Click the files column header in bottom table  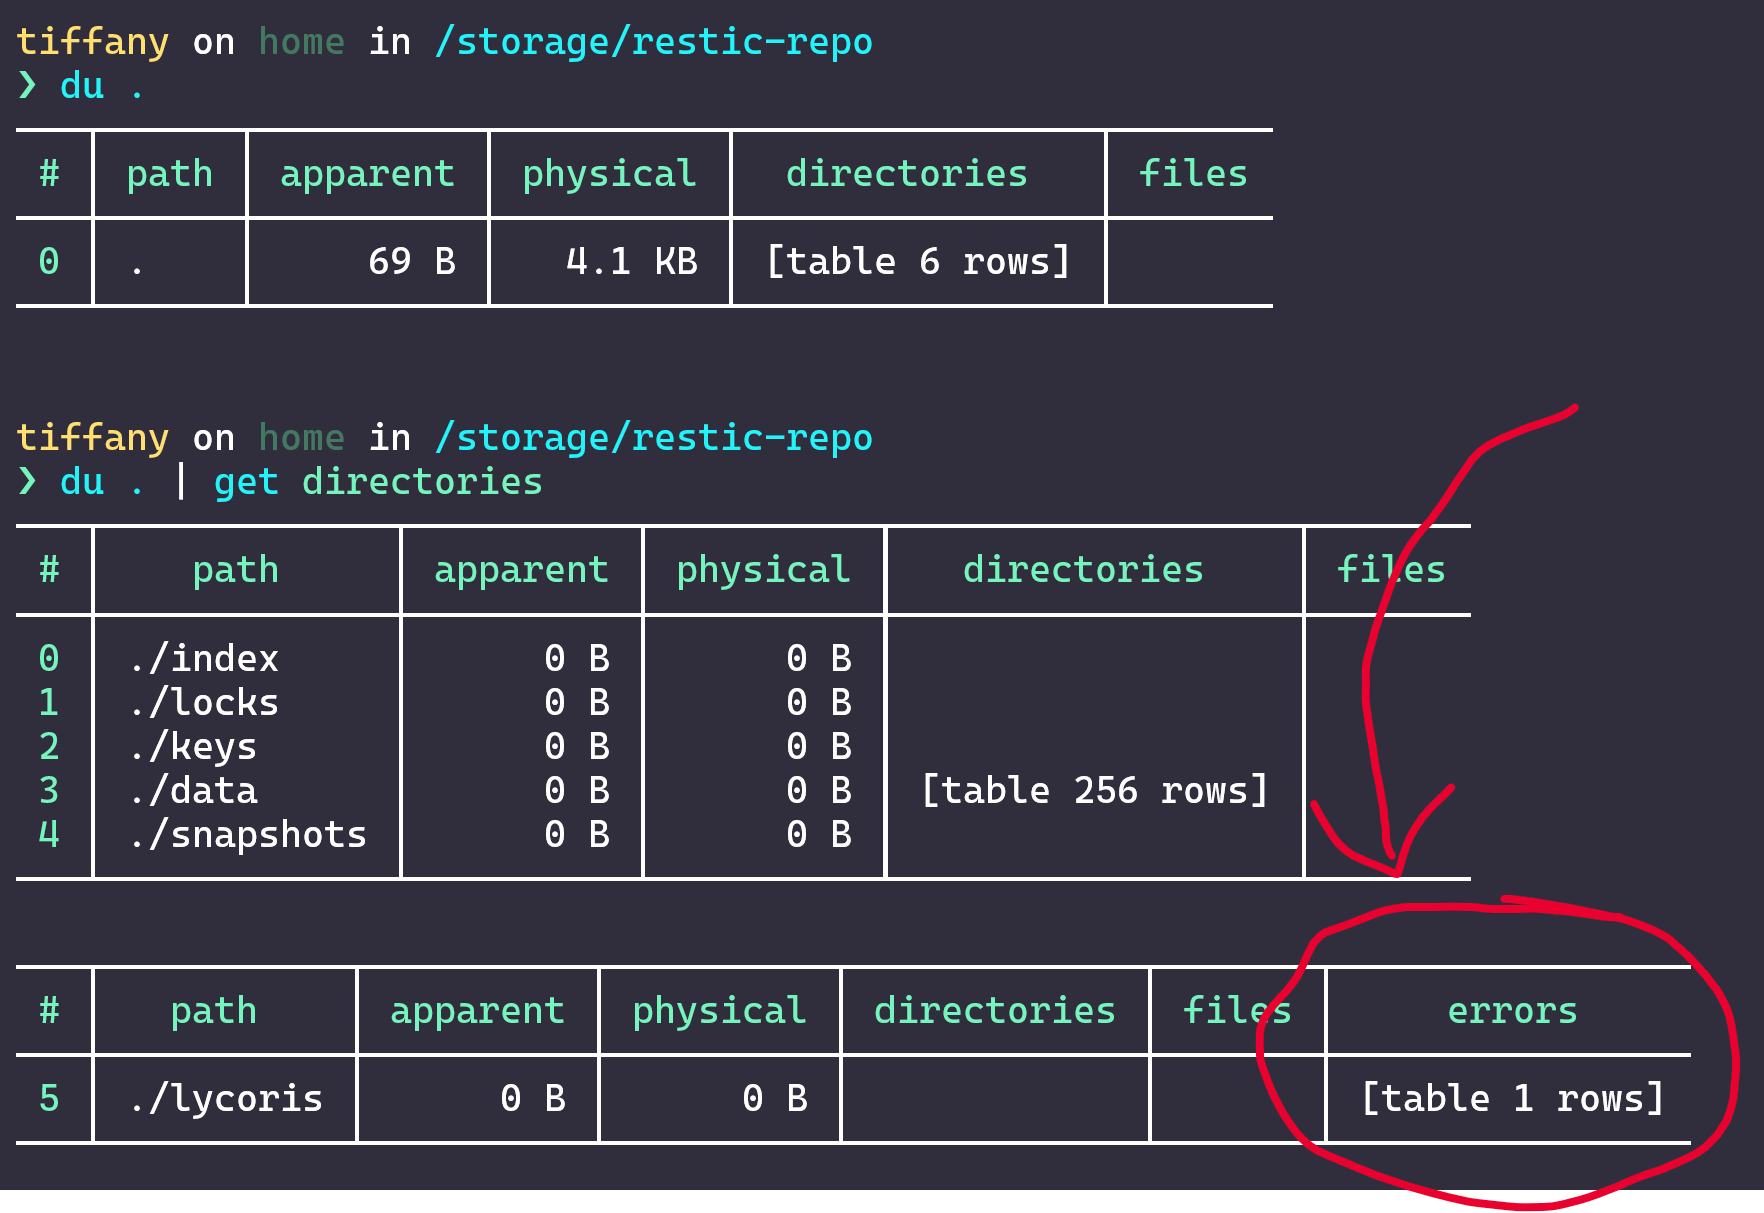[1236, 1010]
